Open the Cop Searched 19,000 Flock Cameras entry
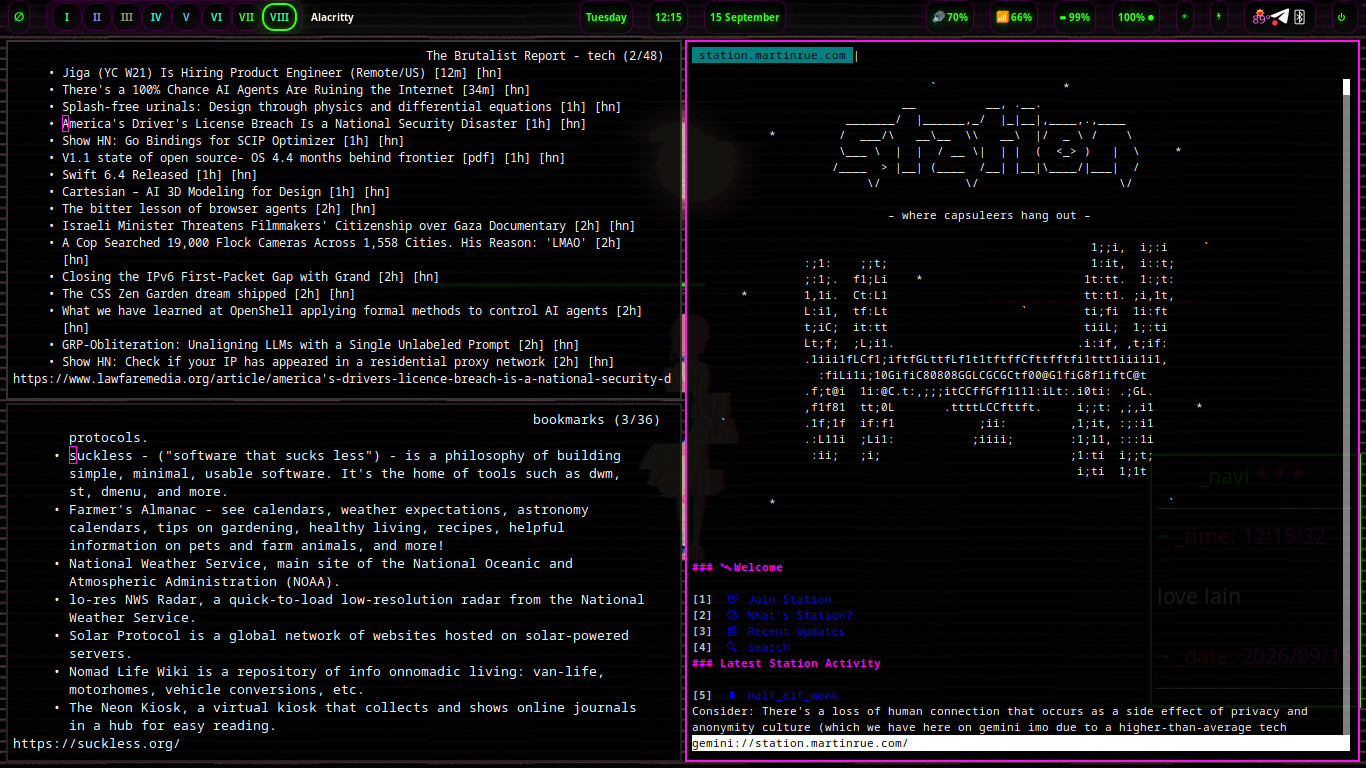 [x=341, y=251]
